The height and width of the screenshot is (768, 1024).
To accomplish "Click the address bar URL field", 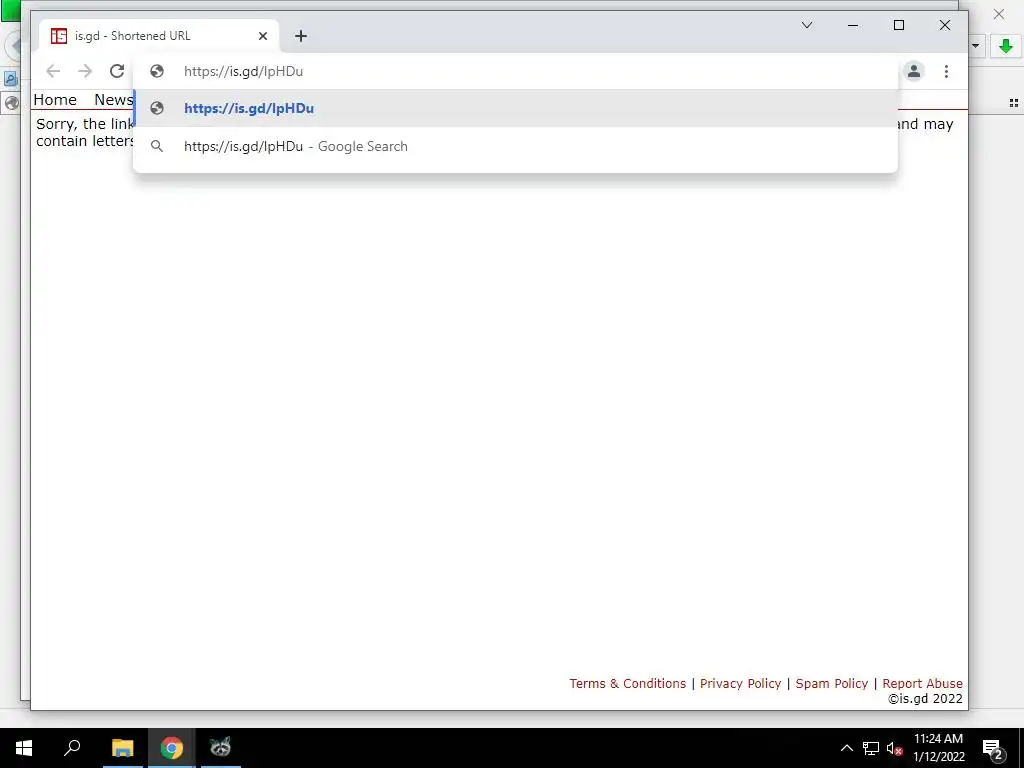I will point(516,71).
